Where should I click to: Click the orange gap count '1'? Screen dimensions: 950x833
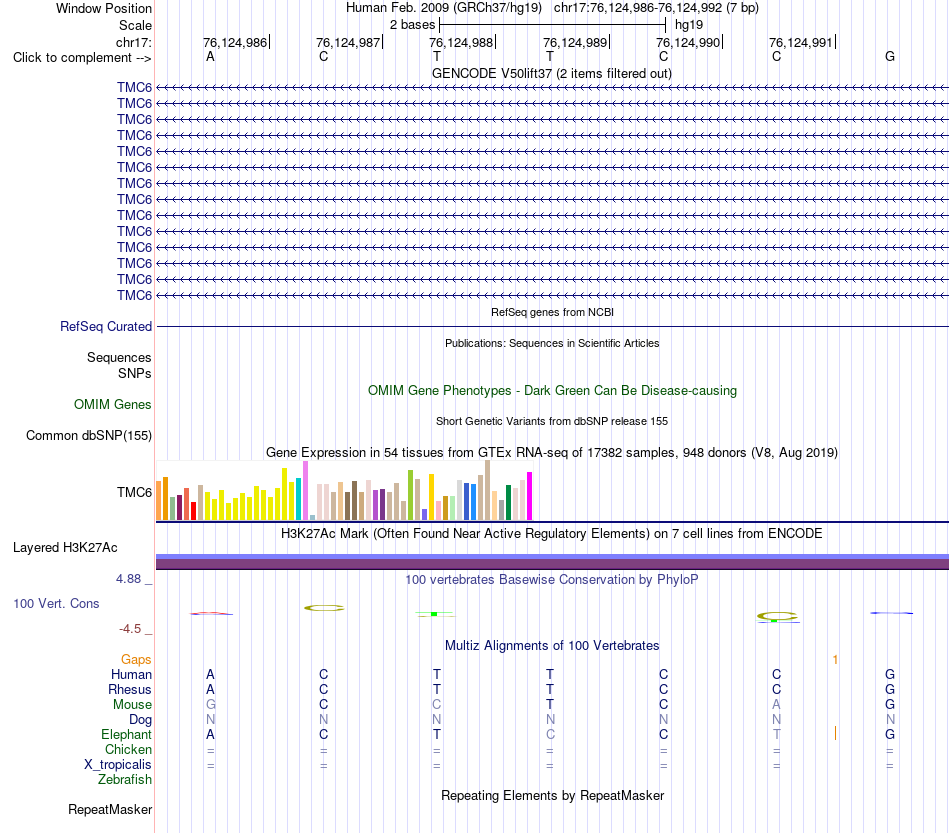coord(835,659)
